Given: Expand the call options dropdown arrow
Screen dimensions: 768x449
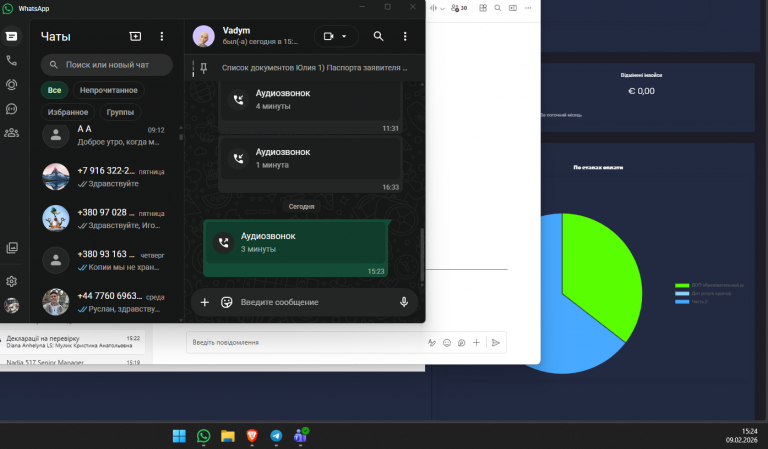Looking at the screenshot, I should 344,36.
